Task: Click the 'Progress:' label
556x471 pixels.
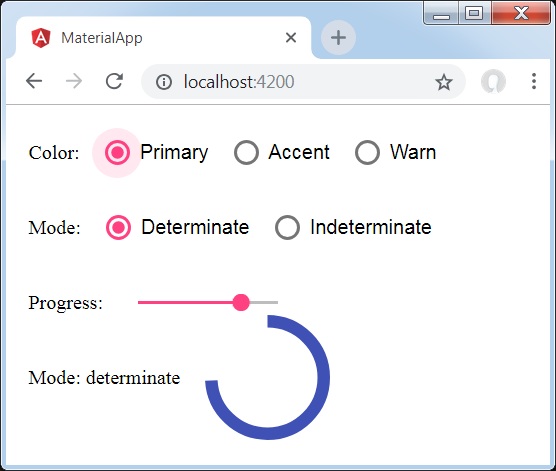Action: (66, 303)
